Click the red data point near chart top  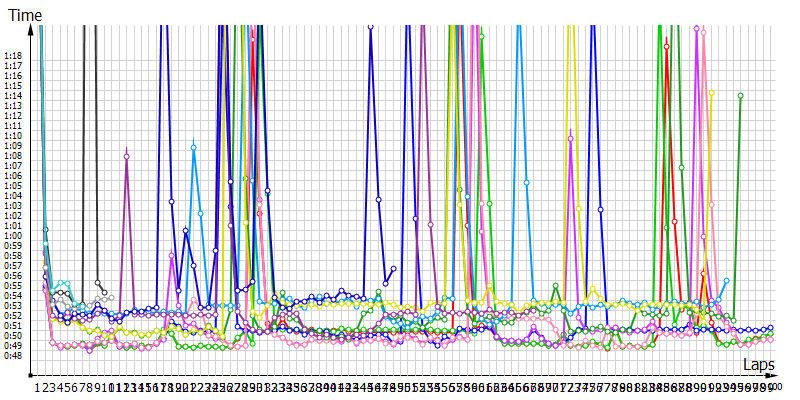tap(667, 46)
